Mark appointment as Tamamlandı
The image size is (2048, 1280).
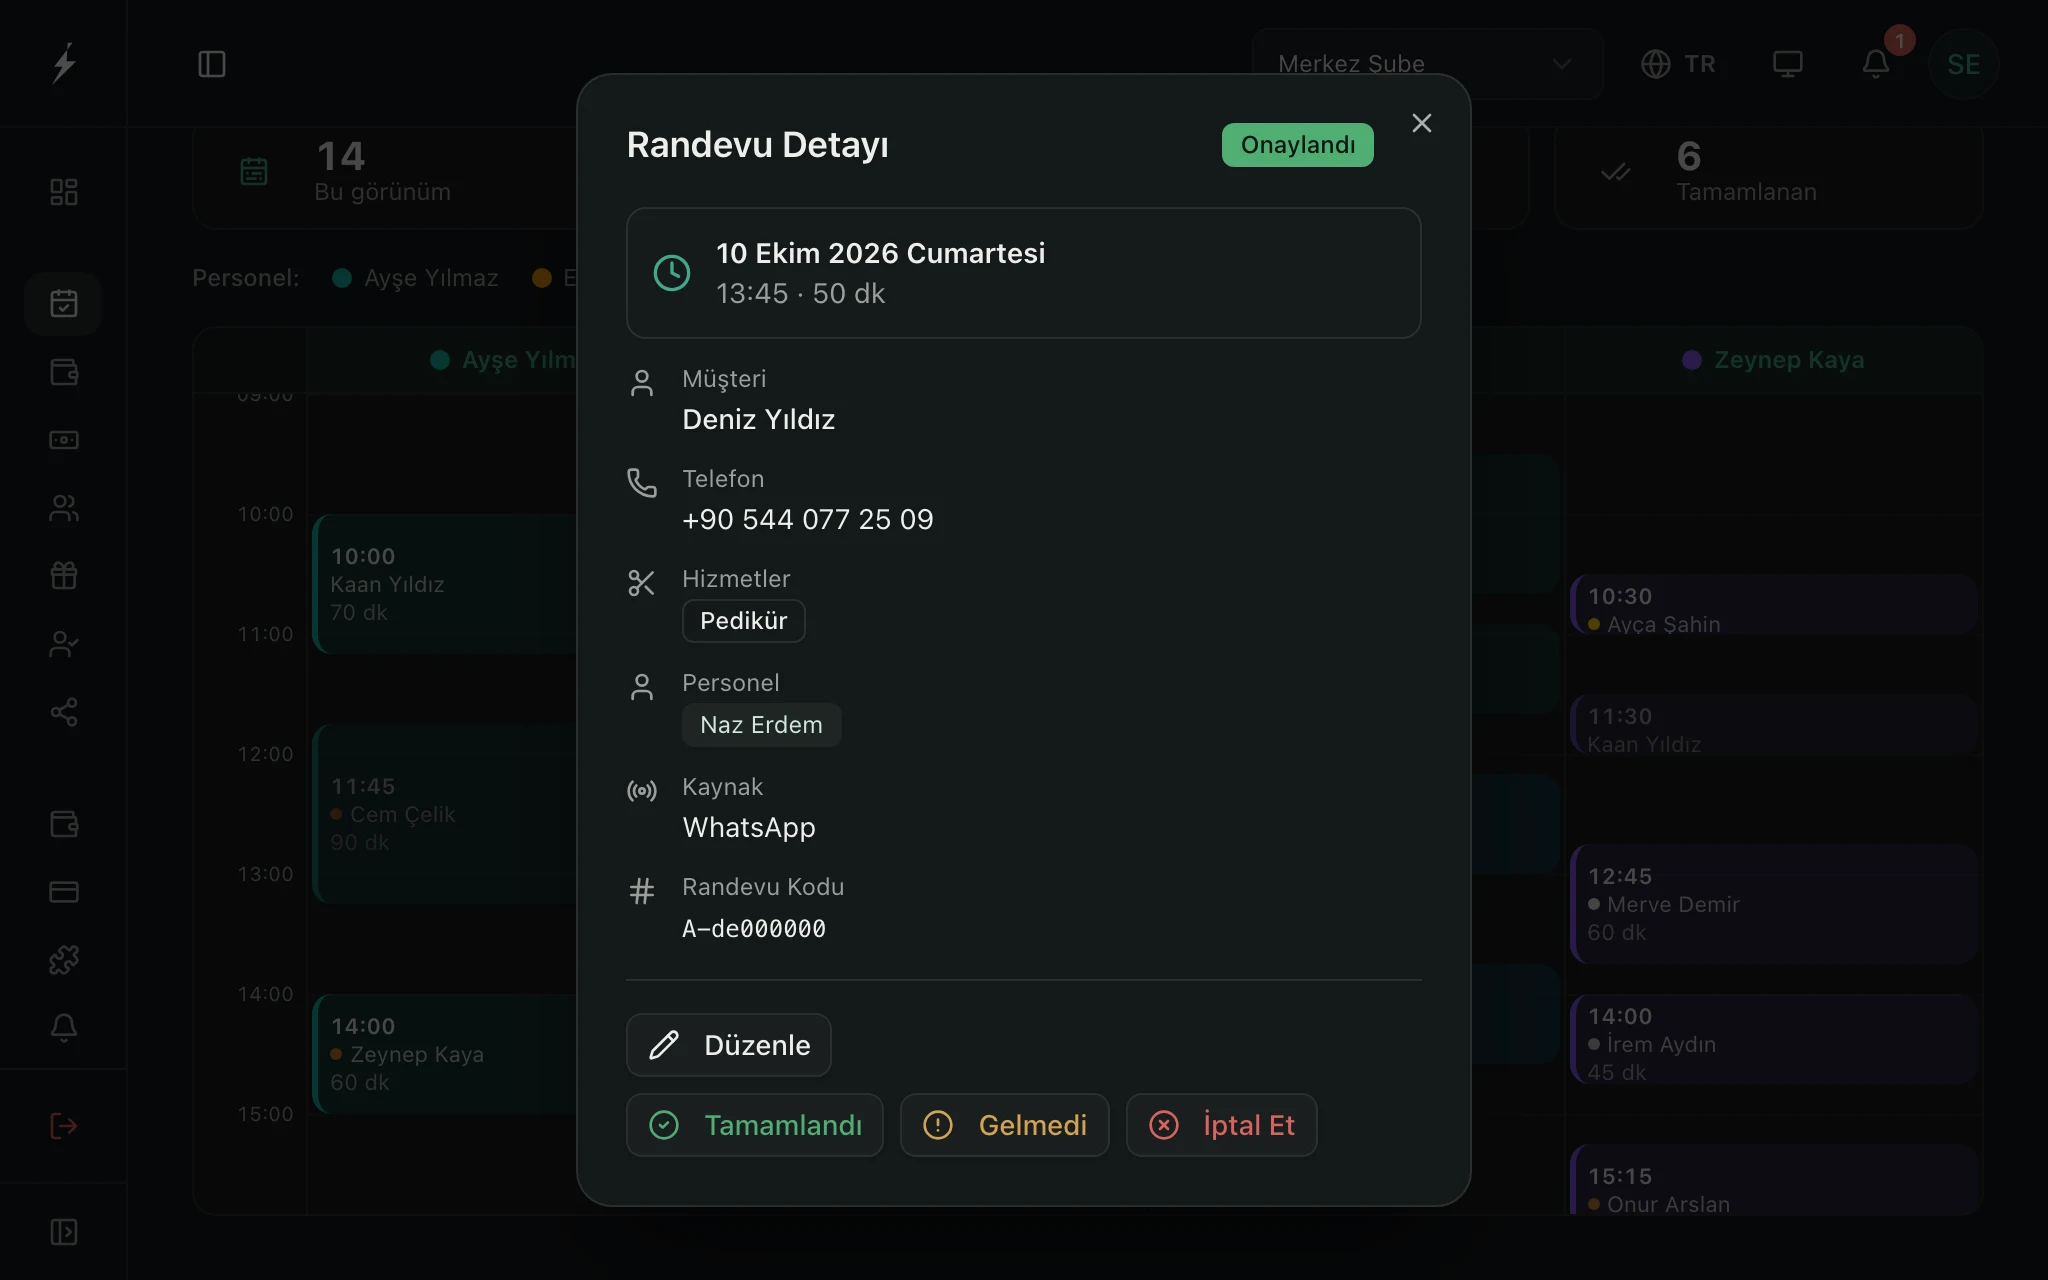[x=755, y=1125]
